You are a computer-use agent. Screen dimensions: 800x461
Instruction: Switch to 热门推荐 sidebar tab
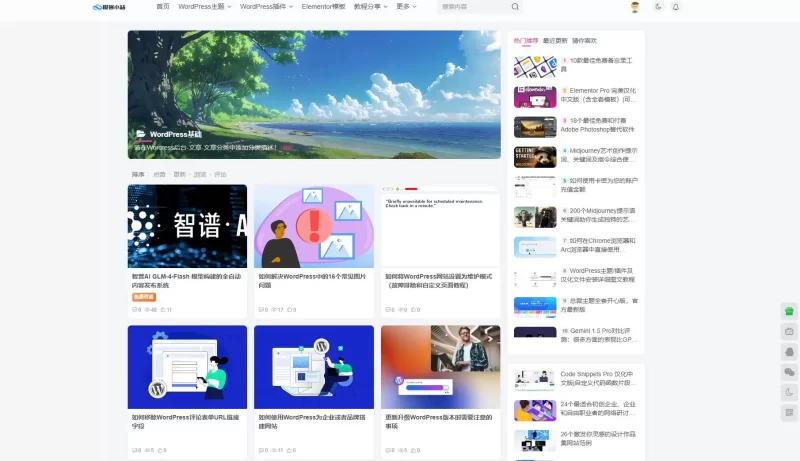[526, 41]
